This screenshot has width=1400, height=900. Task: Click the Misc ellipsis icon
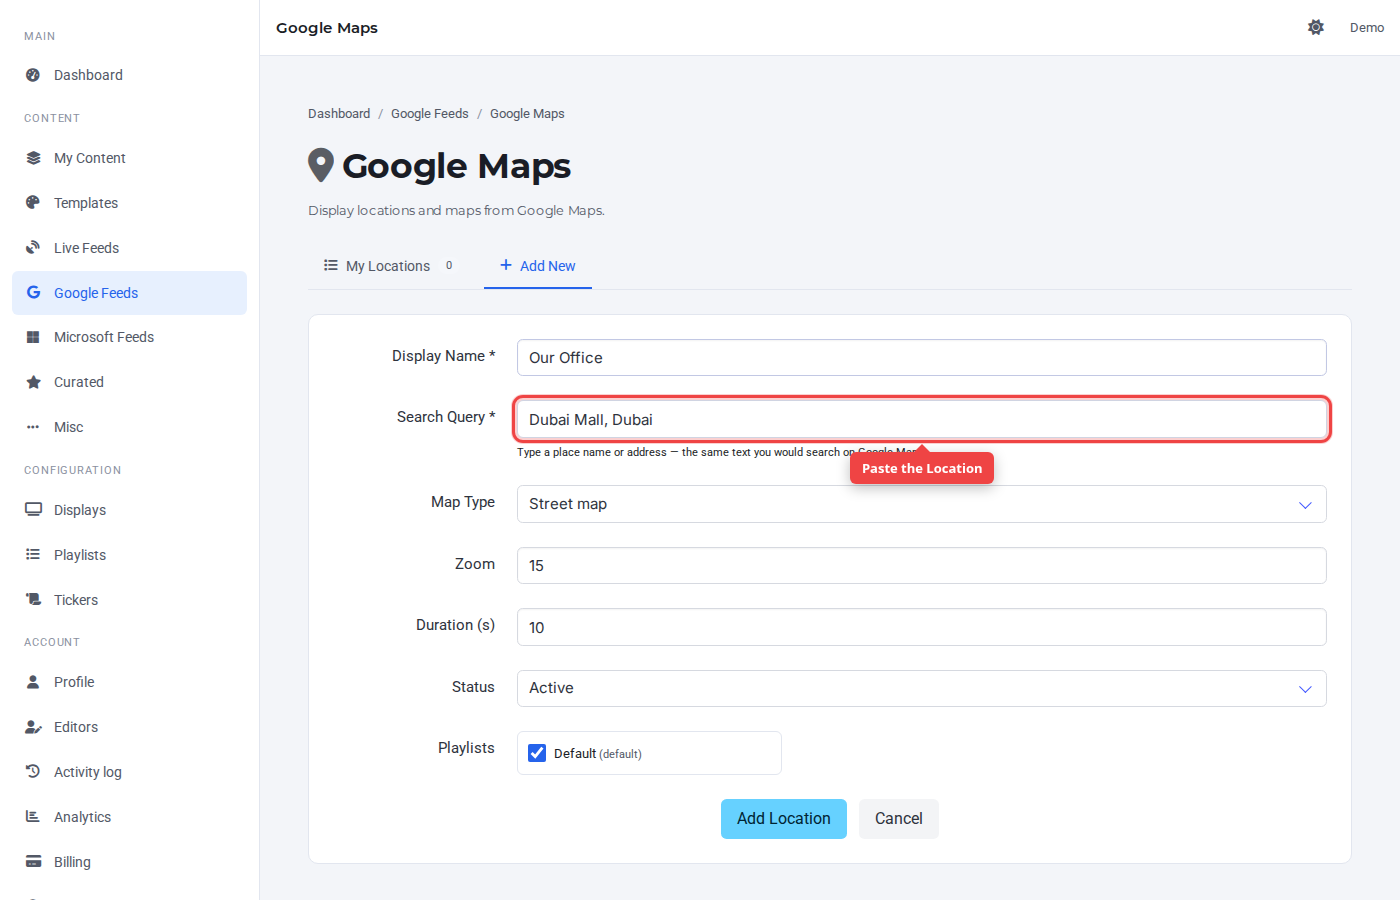click(33, 427)
